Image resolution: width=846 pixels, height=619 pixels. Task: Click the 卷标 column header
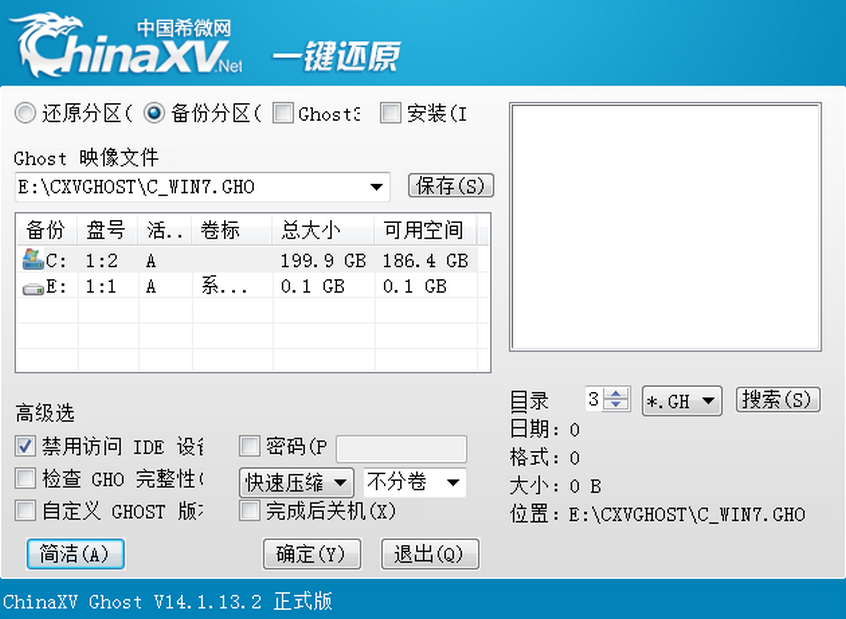point(231,230)
